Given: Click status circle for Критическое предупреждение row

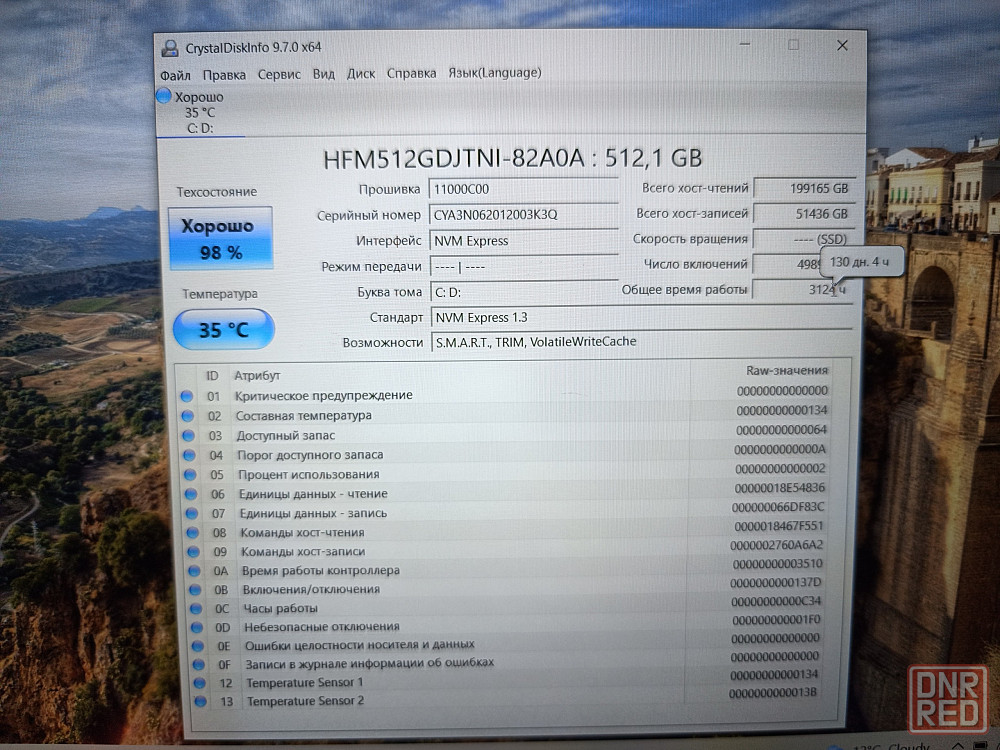Looking at the screenshot, I should click(x=186, y=396).
